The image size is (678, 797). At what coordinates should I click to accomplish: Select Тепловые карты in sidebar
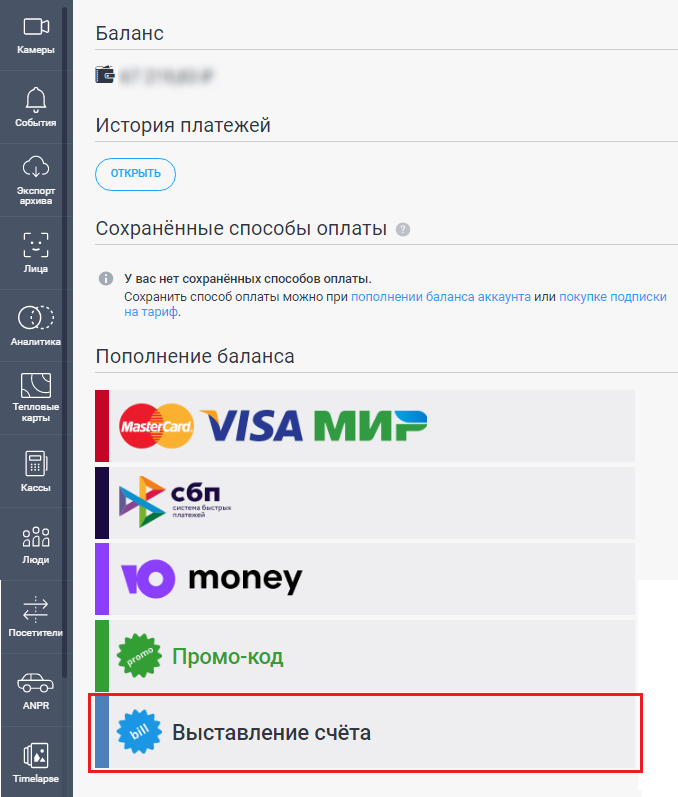[36, 398]
